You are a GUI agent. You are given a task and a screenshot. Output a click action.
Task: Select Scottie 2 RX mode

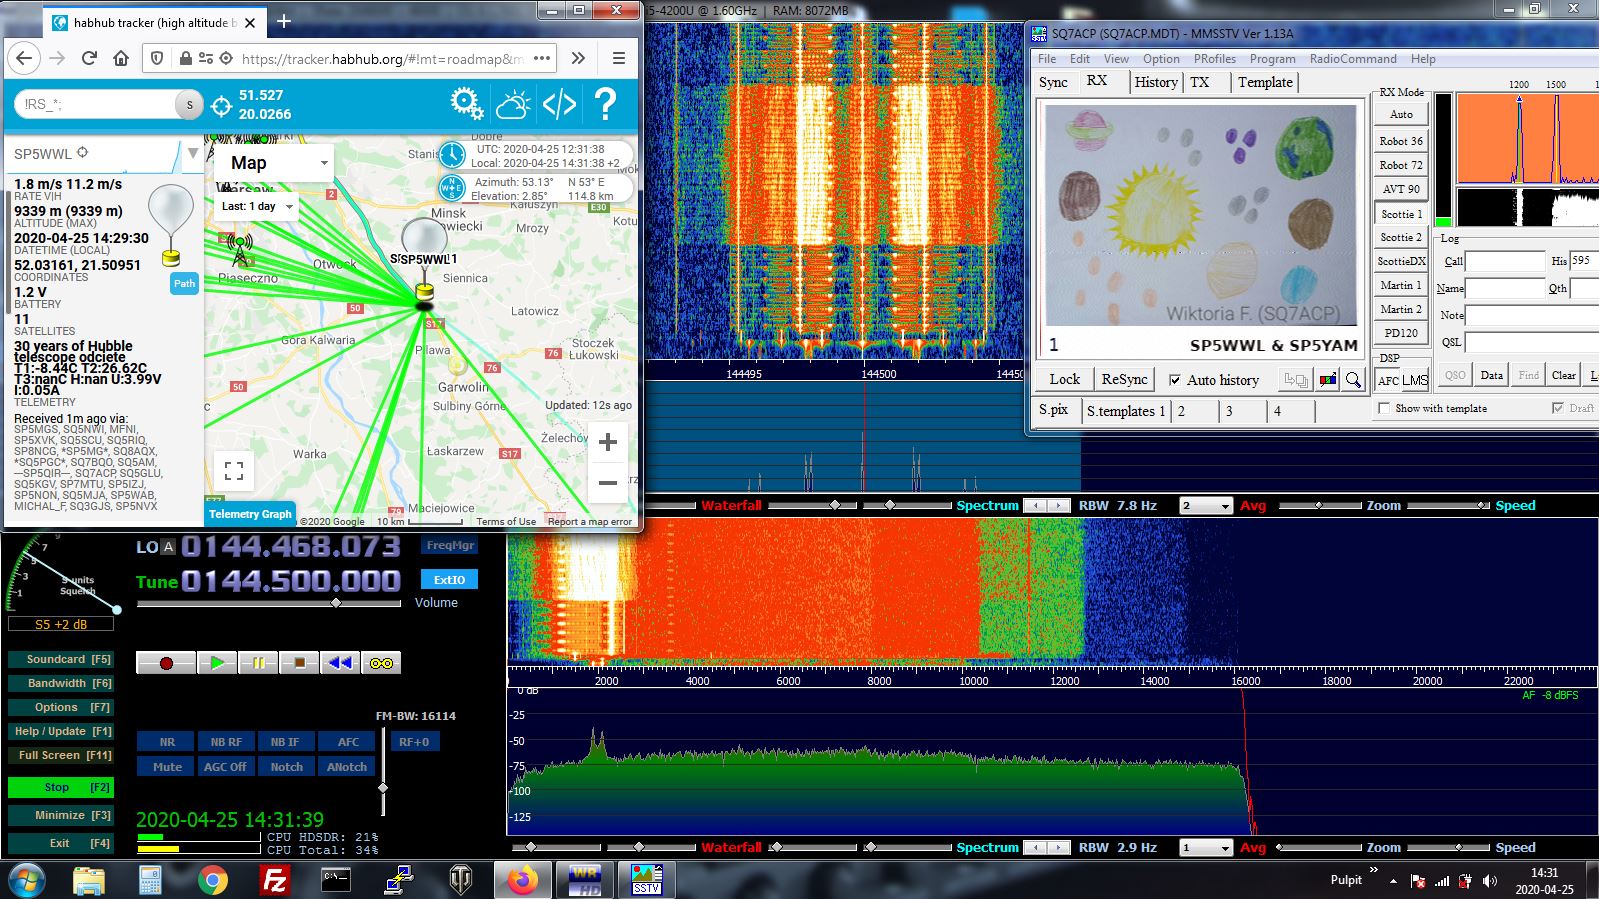pyautogui.click(x=1401, y=237)
